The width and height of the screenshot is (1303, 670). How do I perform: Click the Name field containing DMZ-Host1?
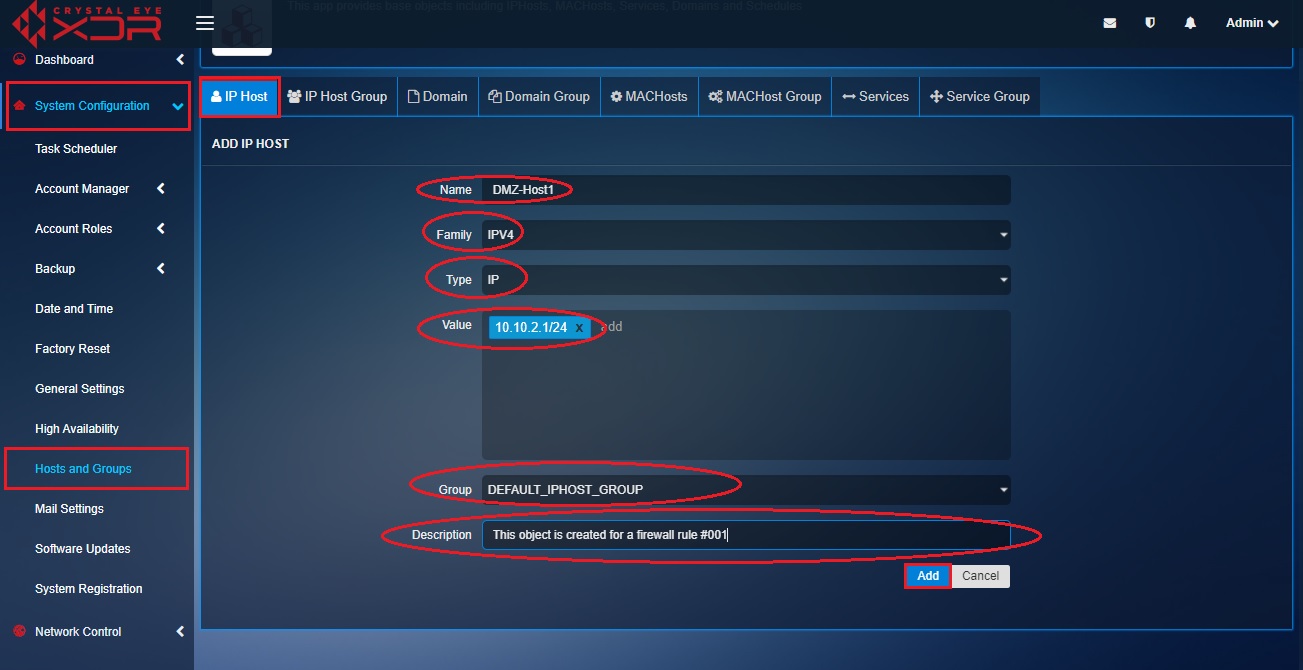click(746, 190)
